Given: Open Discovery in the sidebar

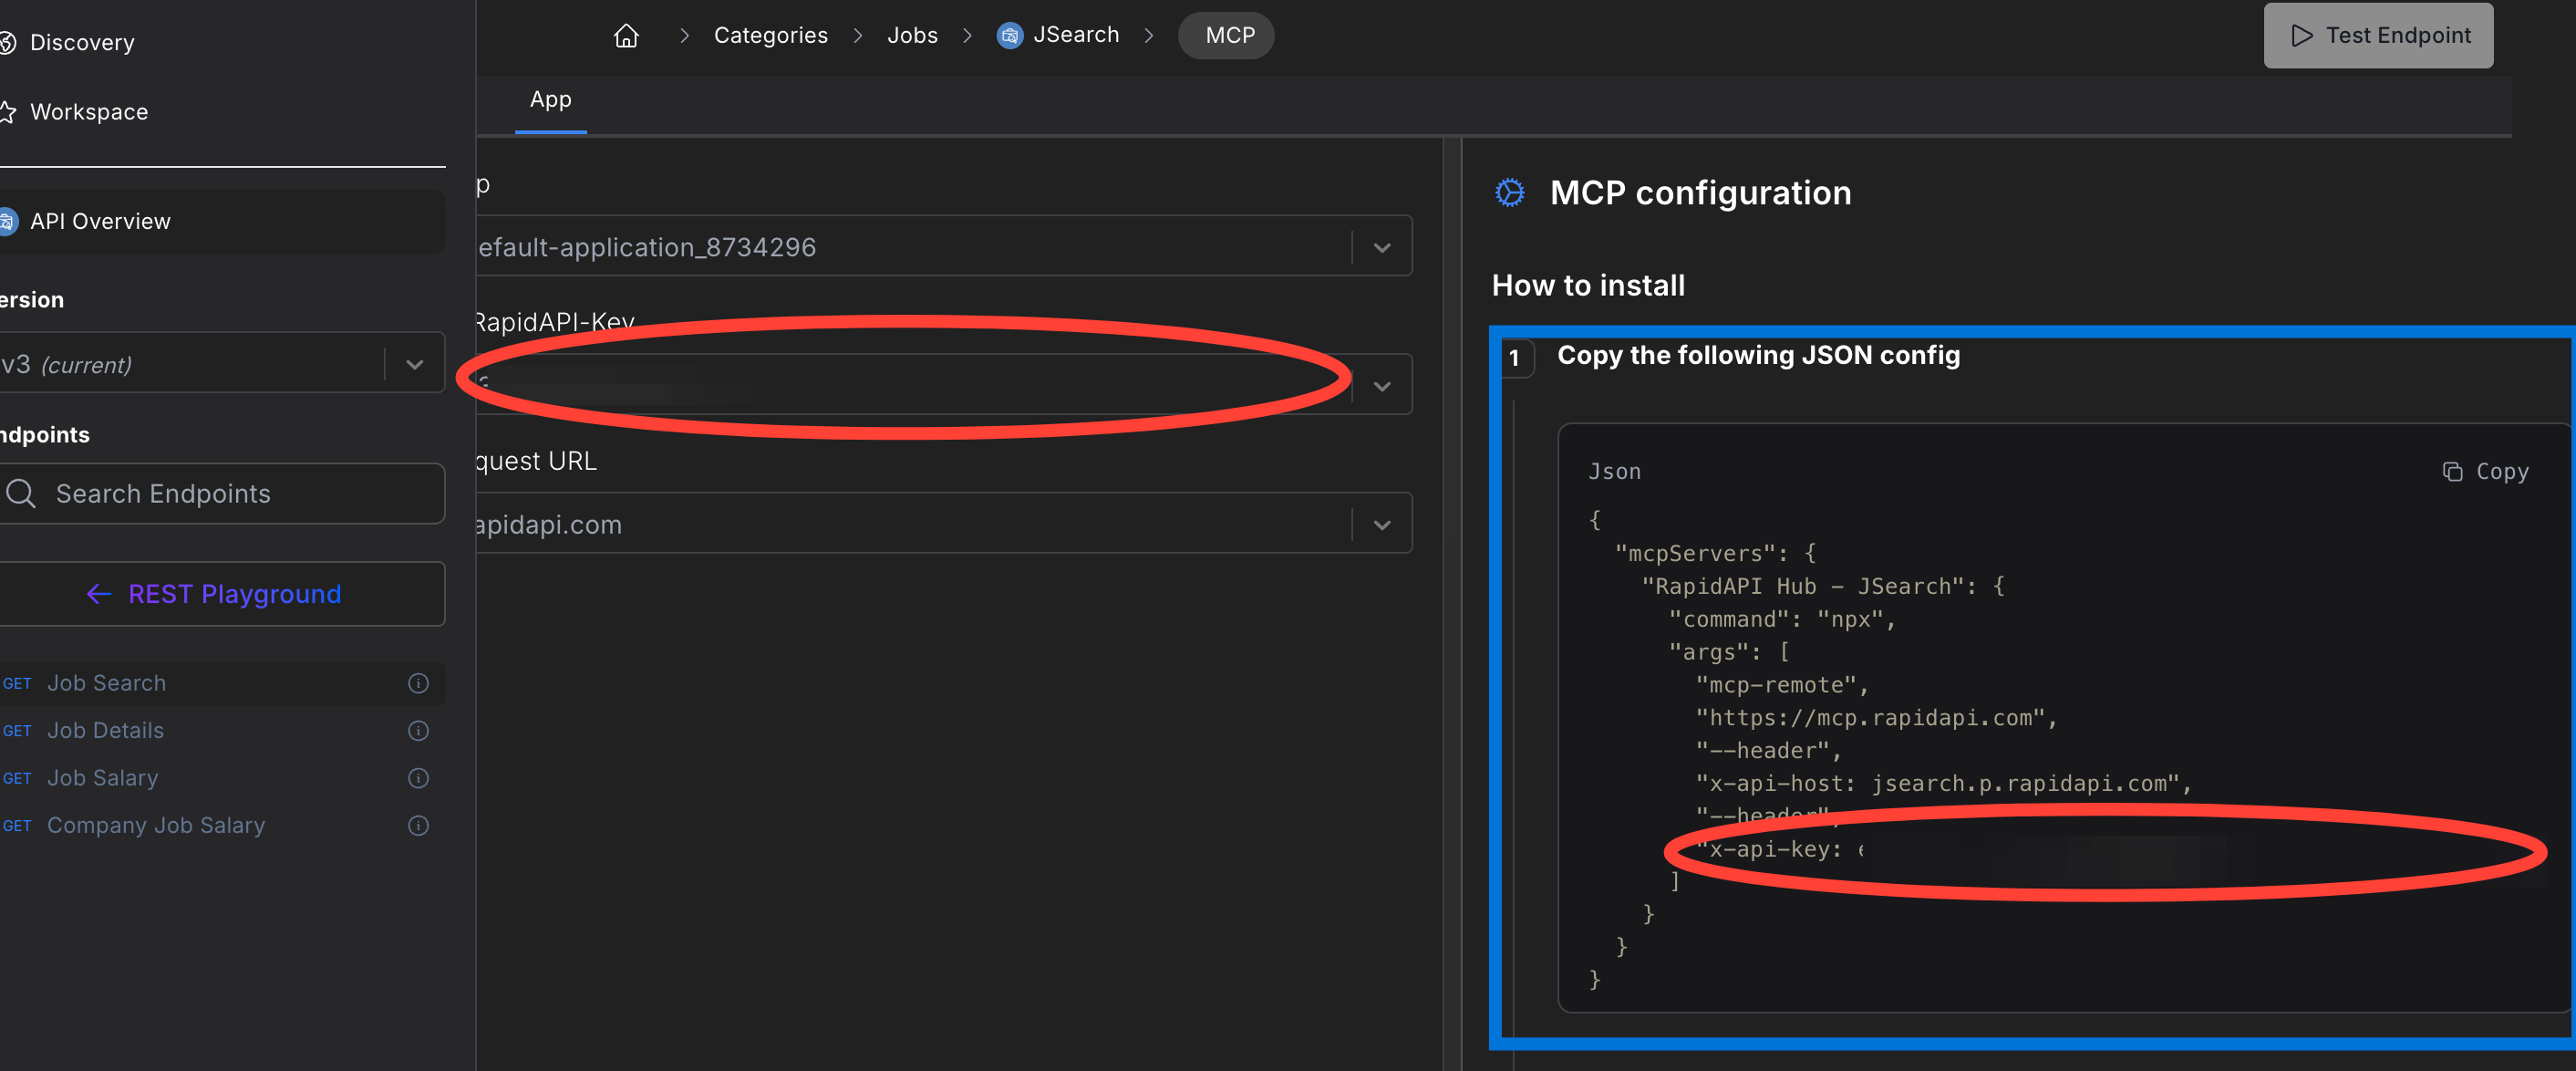Looking at the screenshot, I should (82, 43).
